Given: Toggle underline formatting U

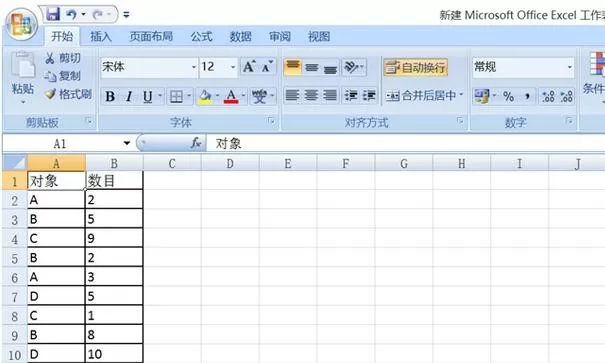Looking at the screenshot, I should 147,96.
